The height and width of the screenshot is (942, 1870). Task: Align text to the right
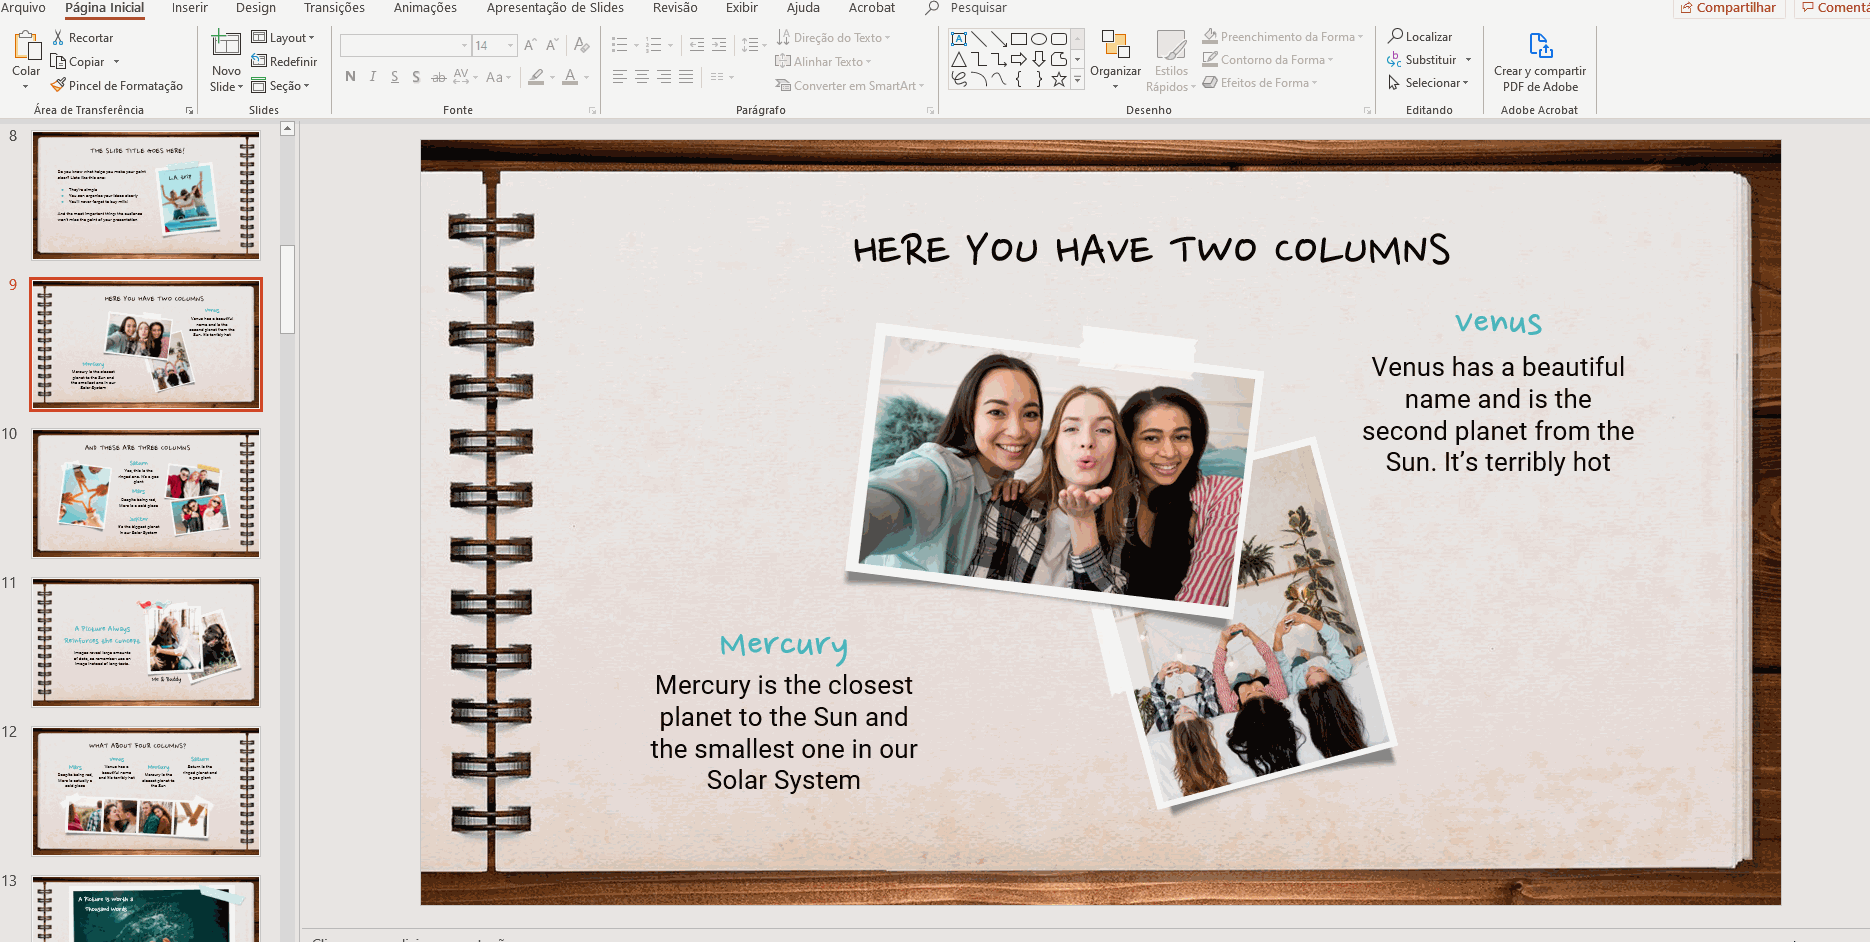click(x=664, y=77)
